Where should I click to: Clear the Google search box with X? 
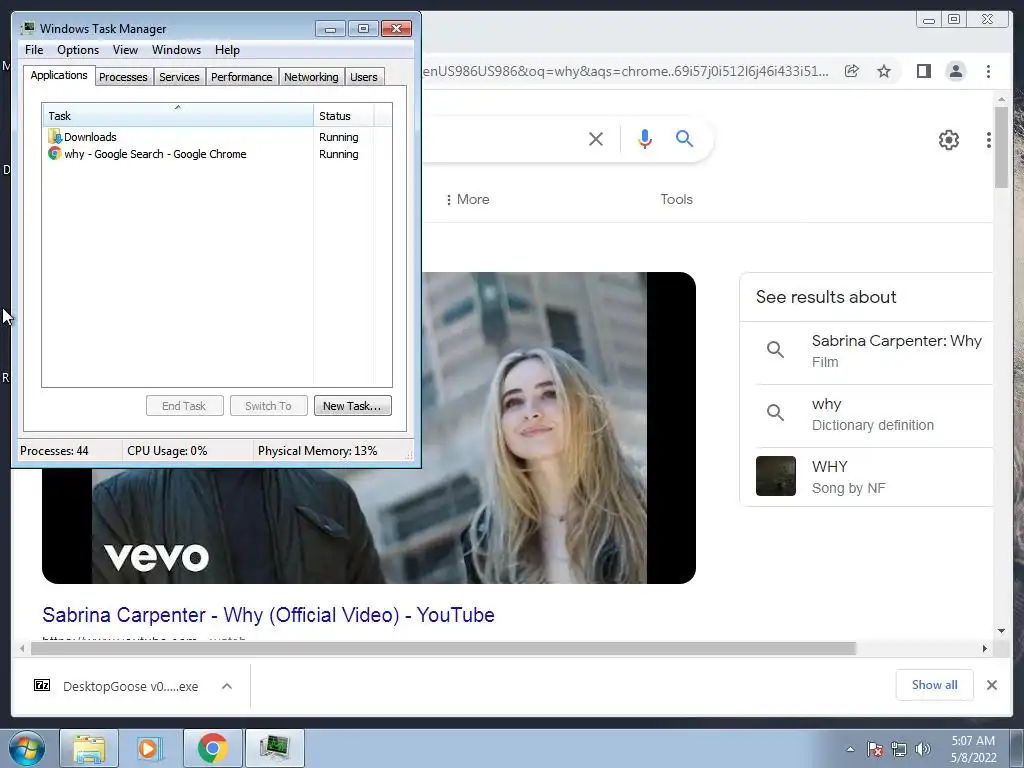pyautogui.click(x=596, y=138)
